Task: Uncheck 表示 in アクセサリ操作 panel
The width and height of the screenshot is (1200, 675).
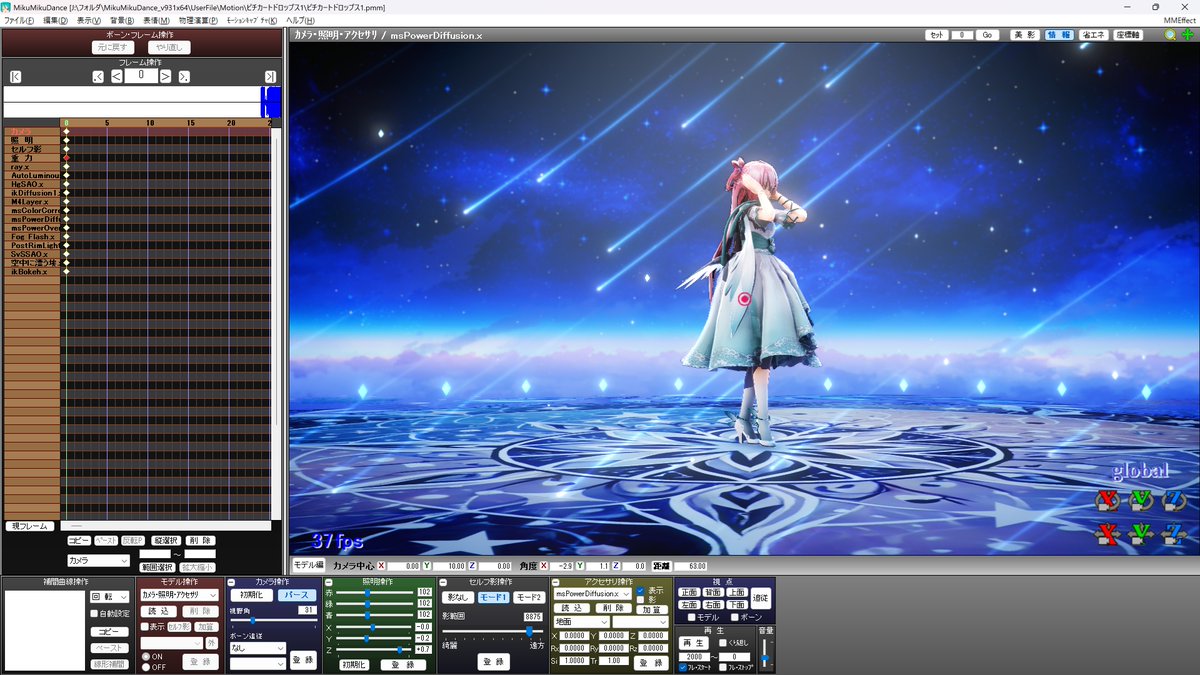Action: point(641,590)
